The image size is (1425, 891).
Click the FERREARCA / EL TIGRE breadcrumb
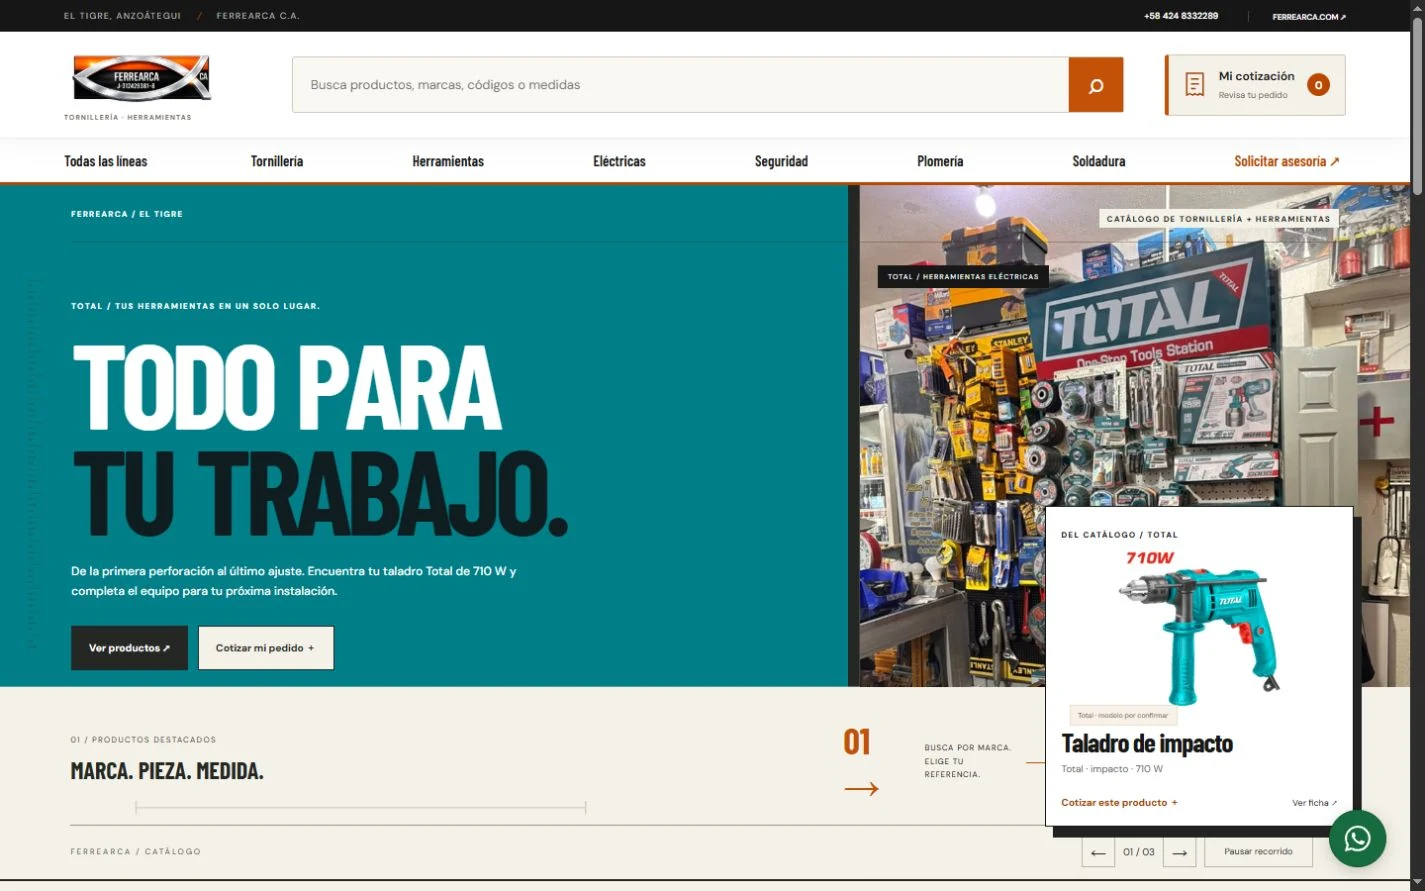(x=127, y=214)
